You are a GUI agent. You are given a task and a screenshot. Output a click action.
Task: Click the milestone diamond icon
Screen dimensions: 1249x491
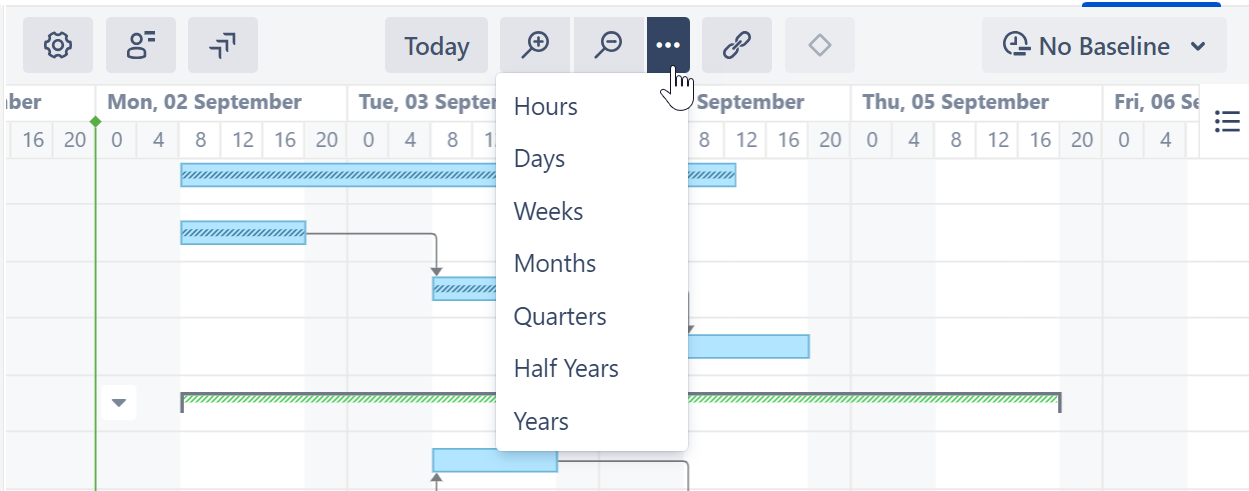819,46
